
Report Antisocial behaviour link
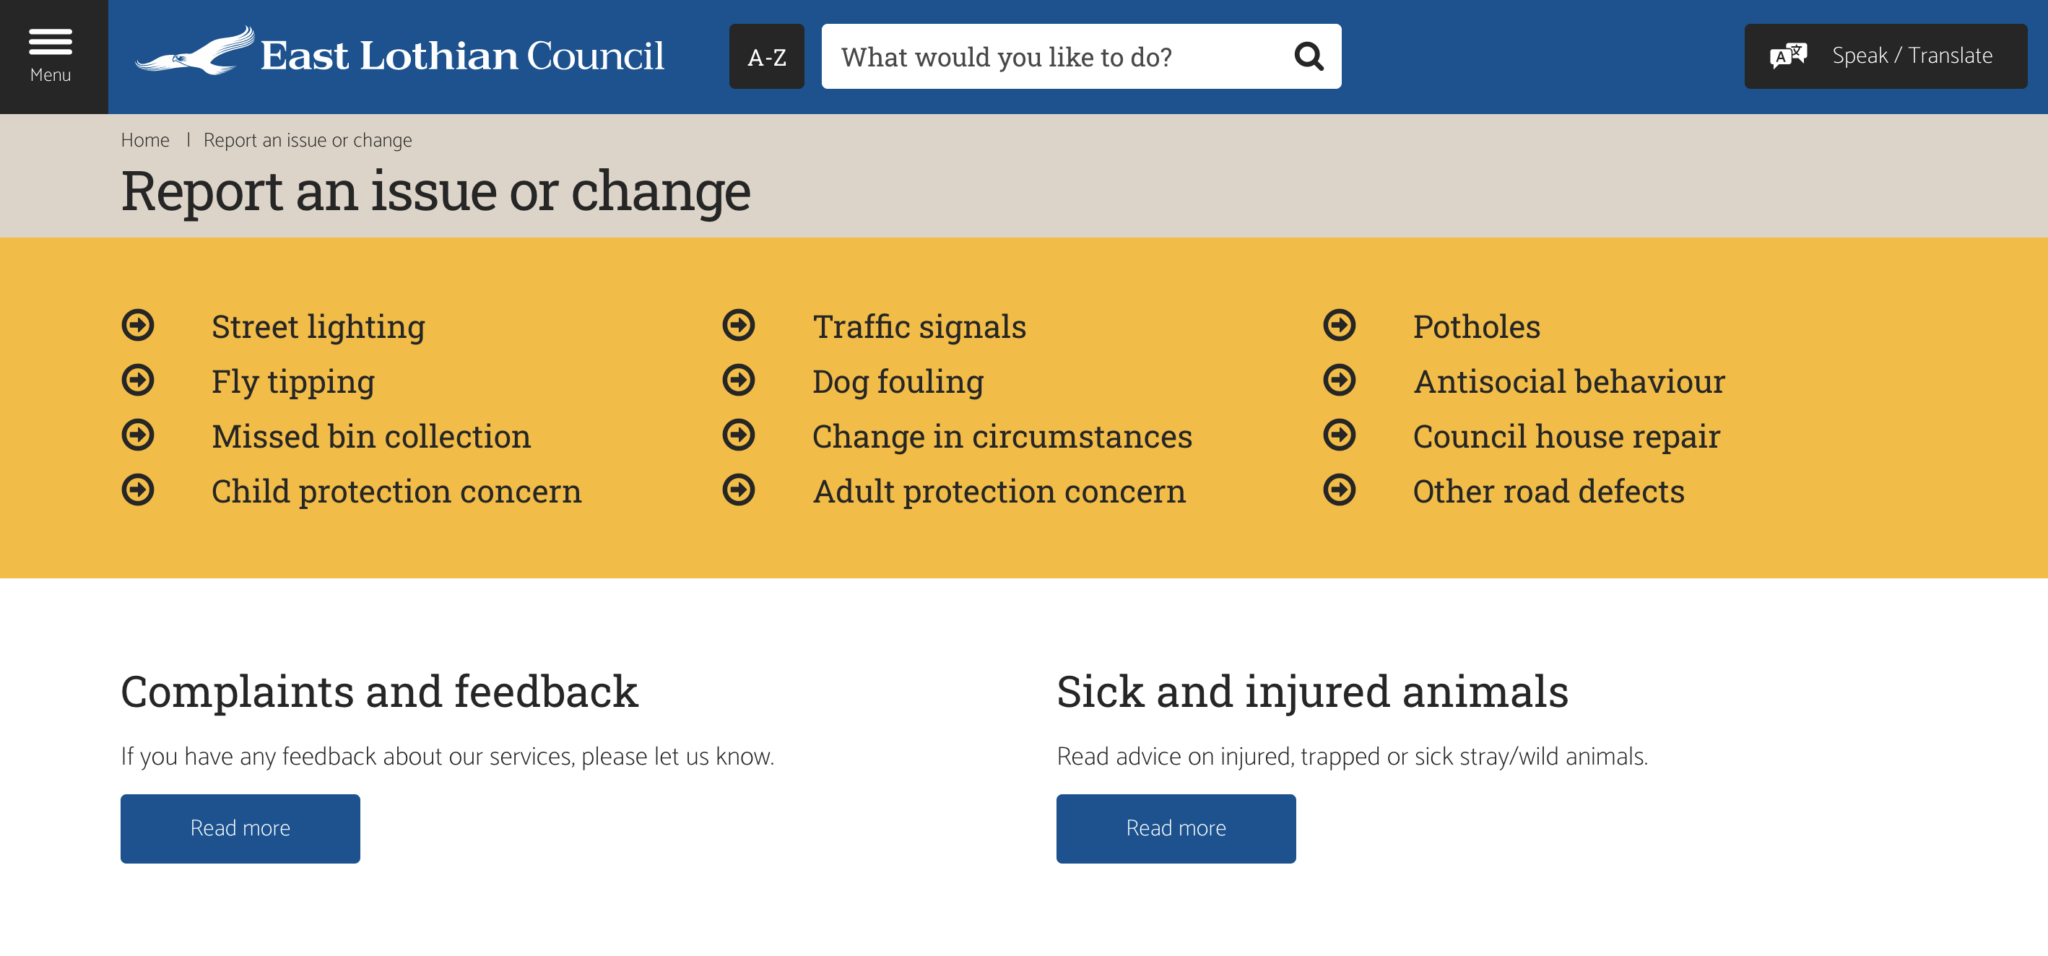(1569, 381)
